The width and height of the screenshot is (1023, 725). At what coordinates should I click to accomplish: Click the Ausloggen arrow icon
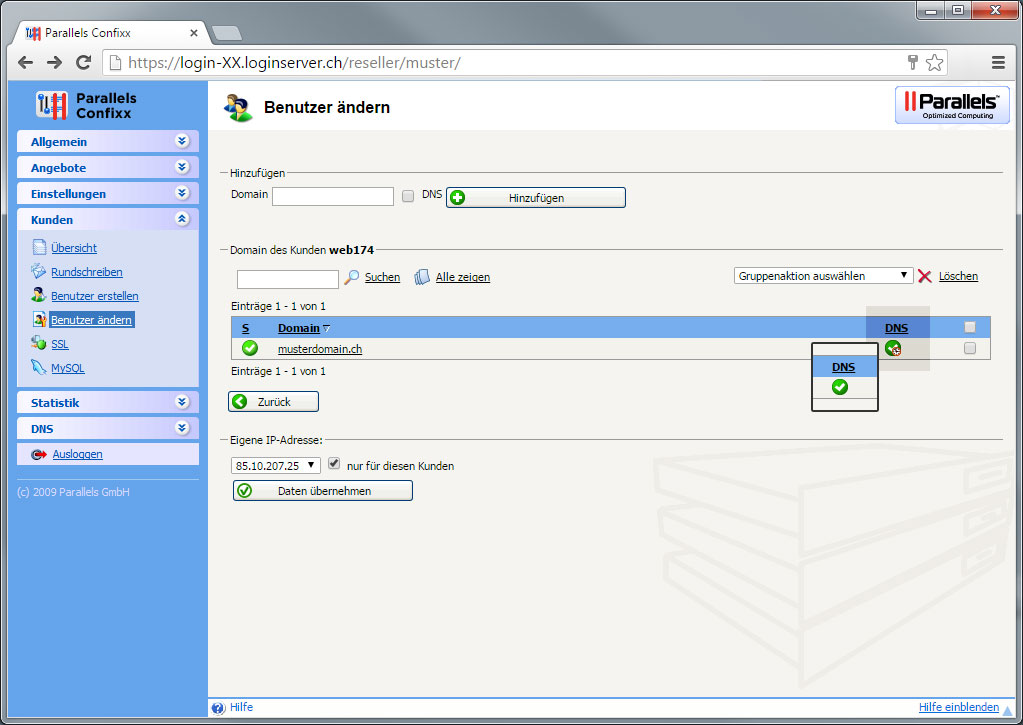click(x=39, y=454)
